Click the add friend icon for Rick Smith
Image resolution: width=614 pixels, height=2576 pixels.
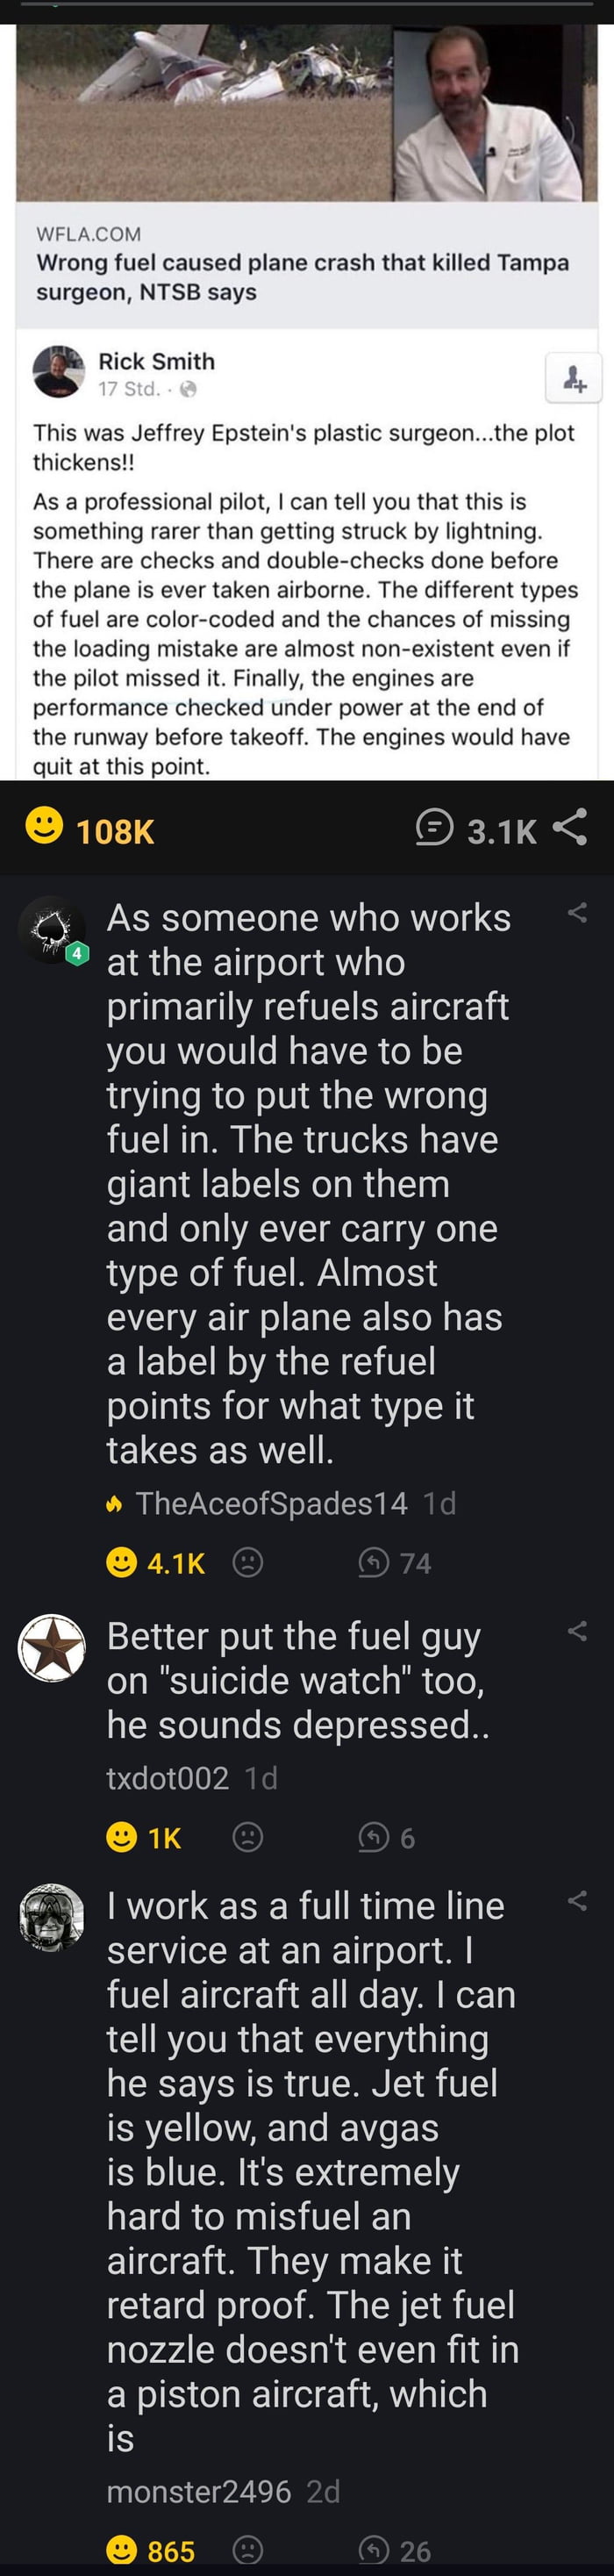coord(574,378)
